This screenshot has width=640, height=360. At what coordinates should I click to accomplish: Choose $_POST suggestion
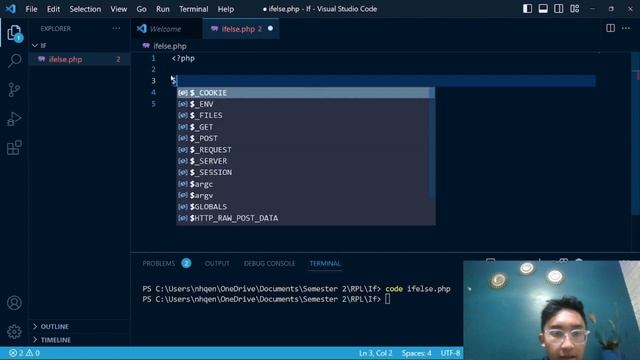pos(303,138)
